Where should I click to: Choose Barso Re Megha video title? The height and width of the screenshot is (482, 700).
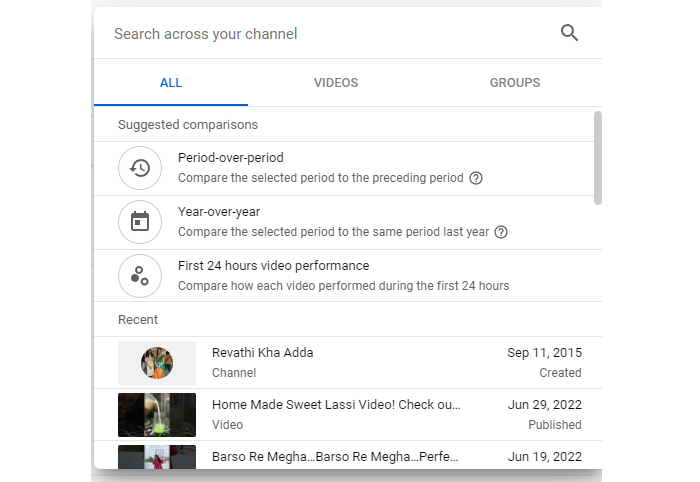[336, 457]
